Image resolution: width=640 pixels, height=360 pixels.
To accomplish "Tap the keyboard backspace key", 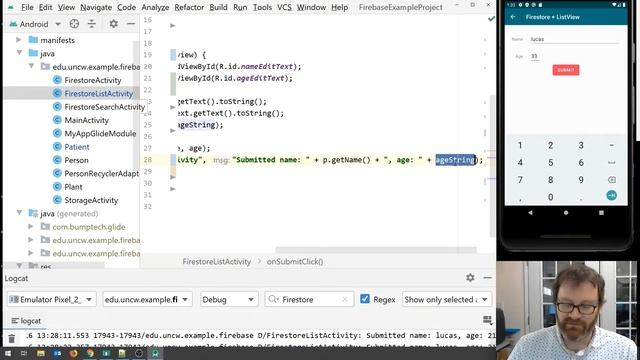I will click(x=611, y=180).
